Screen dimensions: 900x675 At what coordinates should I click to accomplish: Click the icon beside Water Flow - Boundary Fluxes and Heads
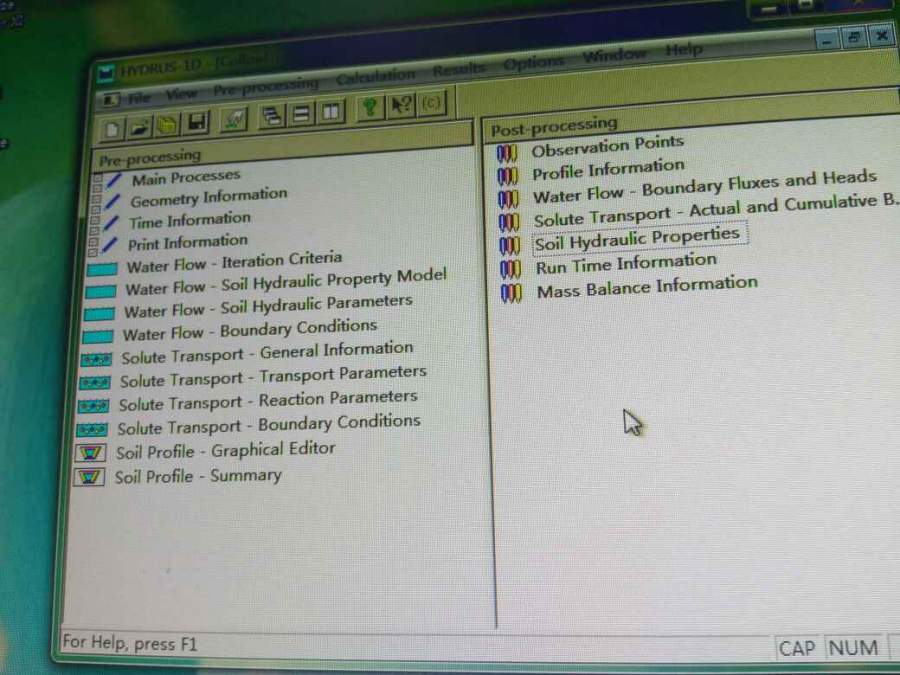click(x=509, y=199)
